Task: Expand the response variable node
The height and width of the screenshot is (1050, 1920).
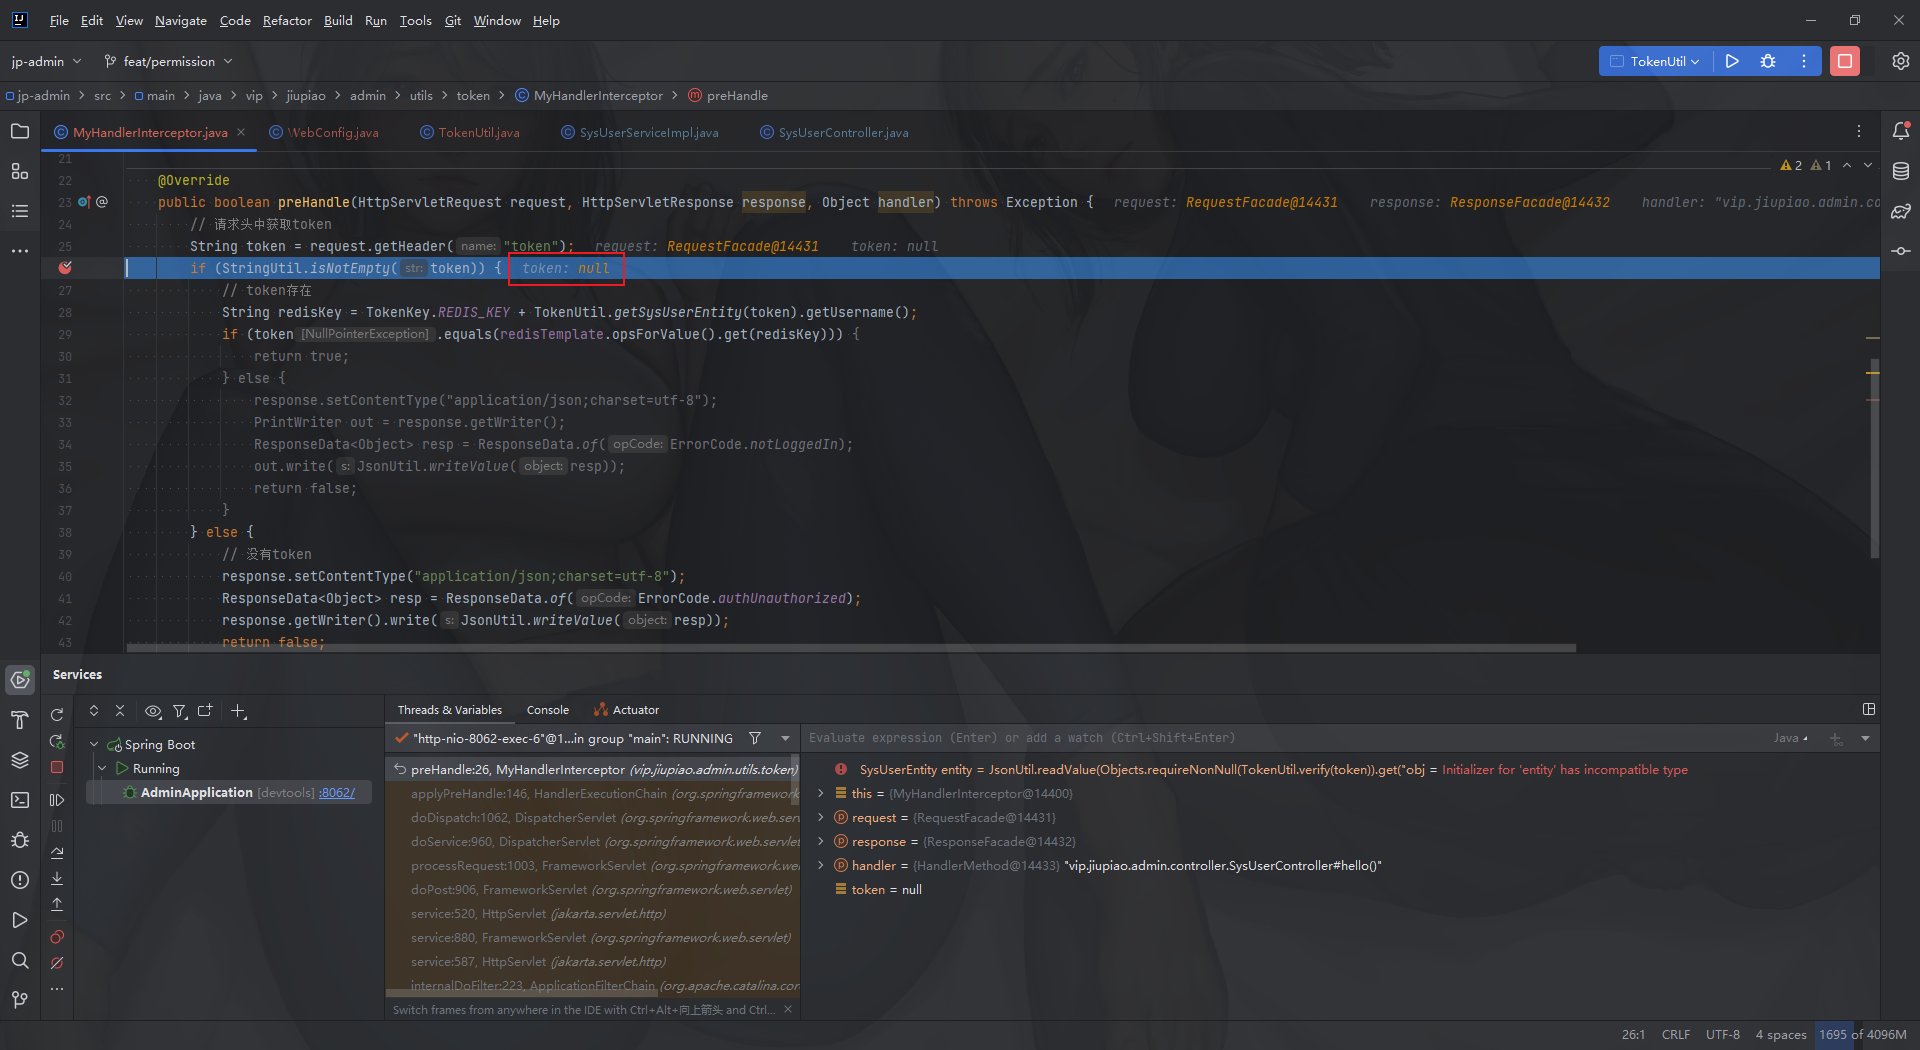Action: (821, 841)
